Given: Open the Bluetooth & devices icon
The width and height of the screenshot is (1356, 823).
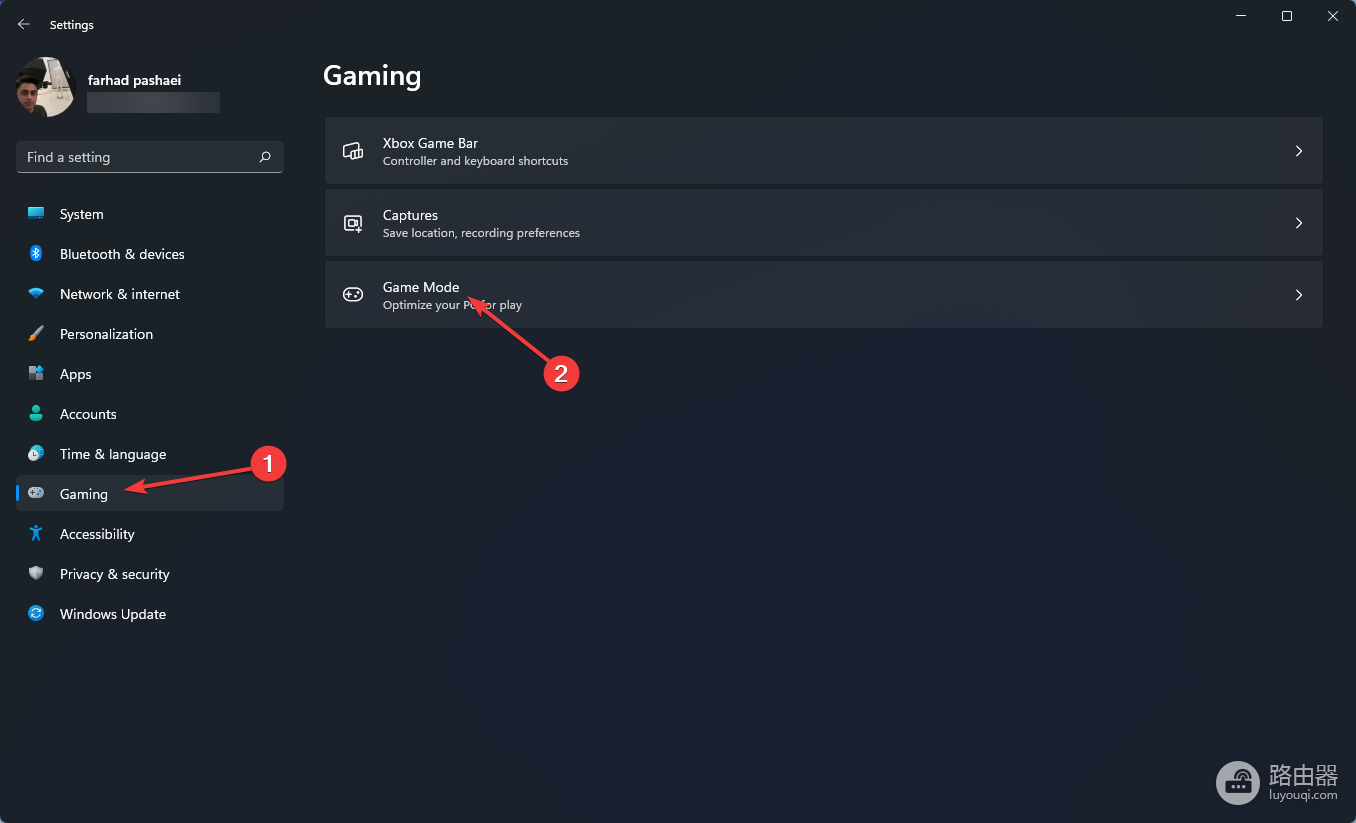Looking at the screenshot, I should coord(36,254).
